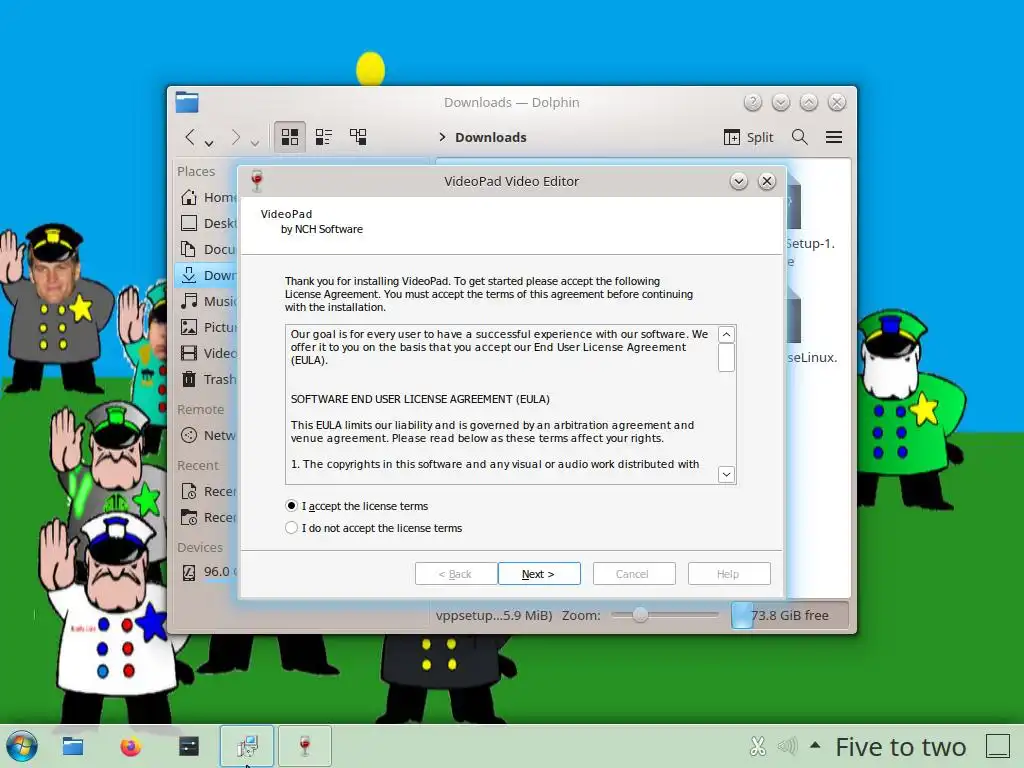This screenshot has width=1024, height=768.
Task: Go back in Dolphin navigation
Action: click(x=190, y=137)
